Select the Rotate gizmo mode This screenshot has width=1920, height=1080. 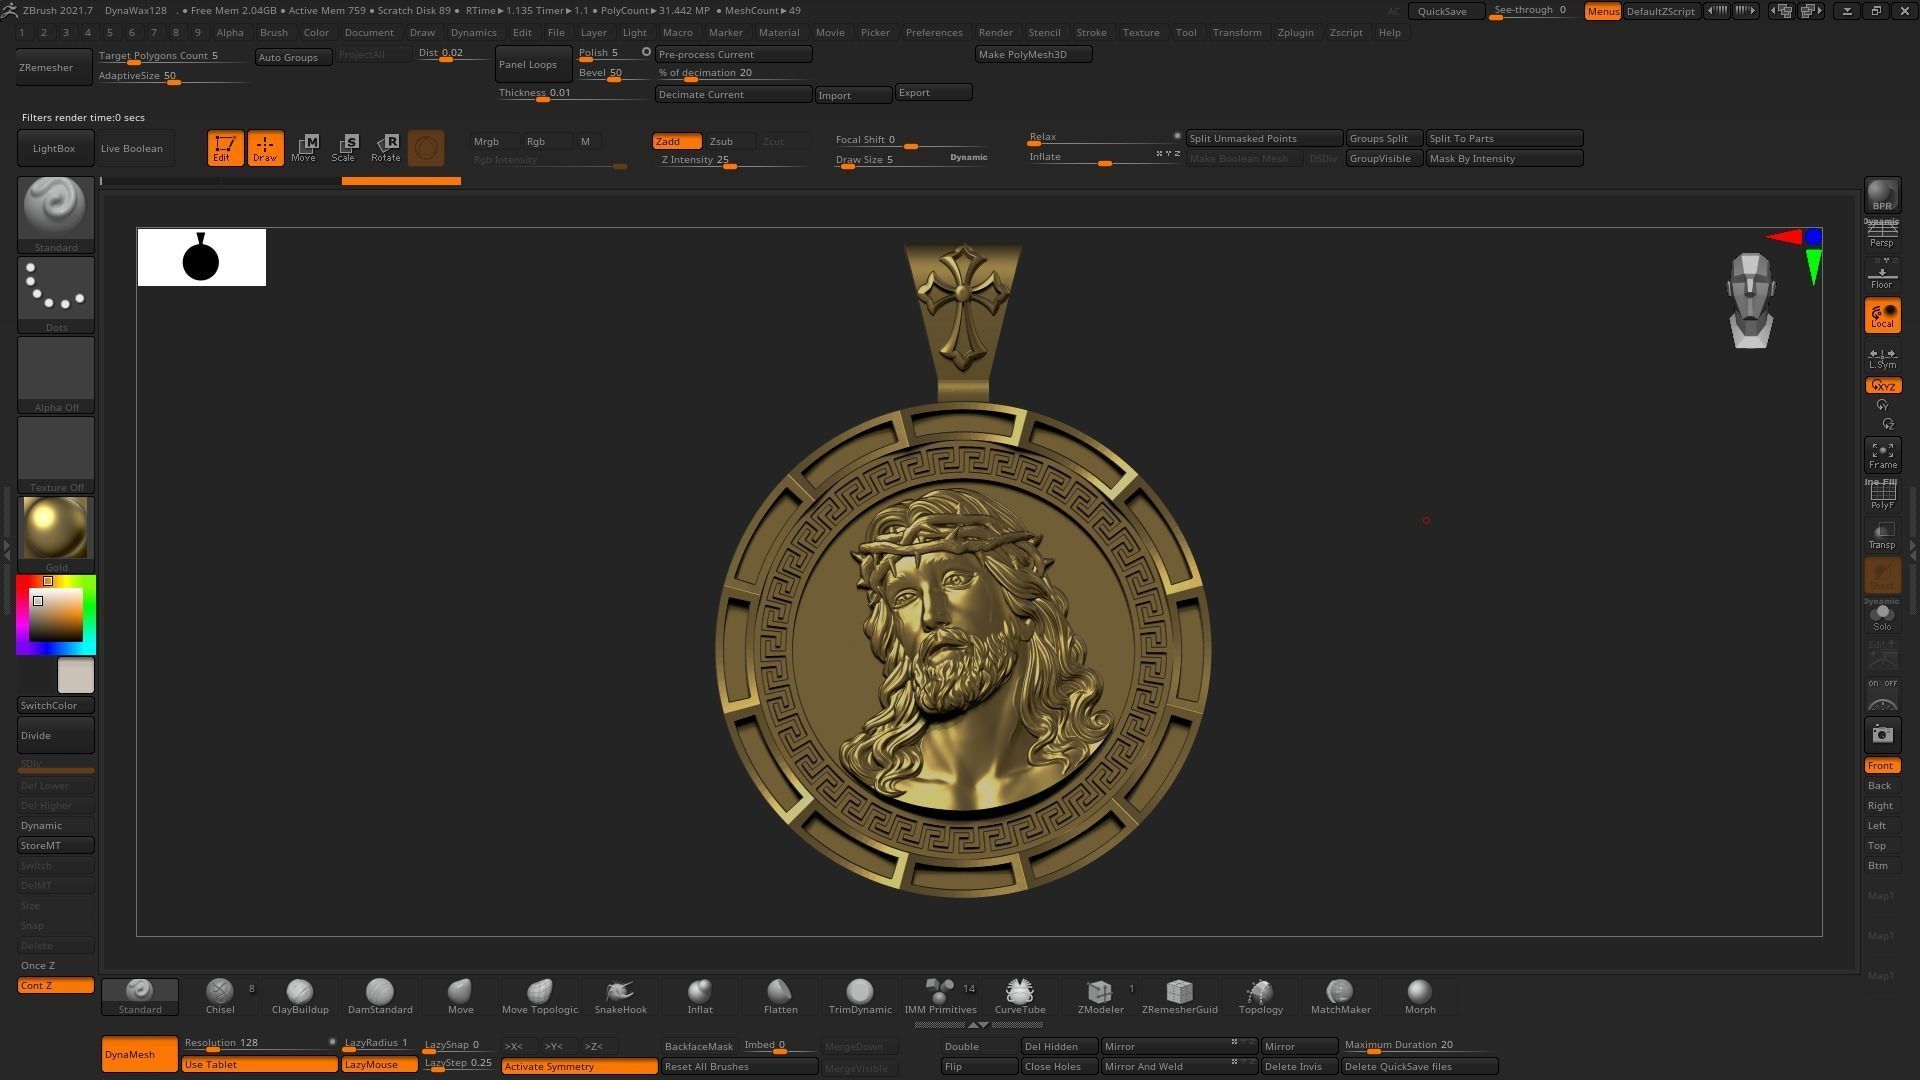(x=386, y=148)
